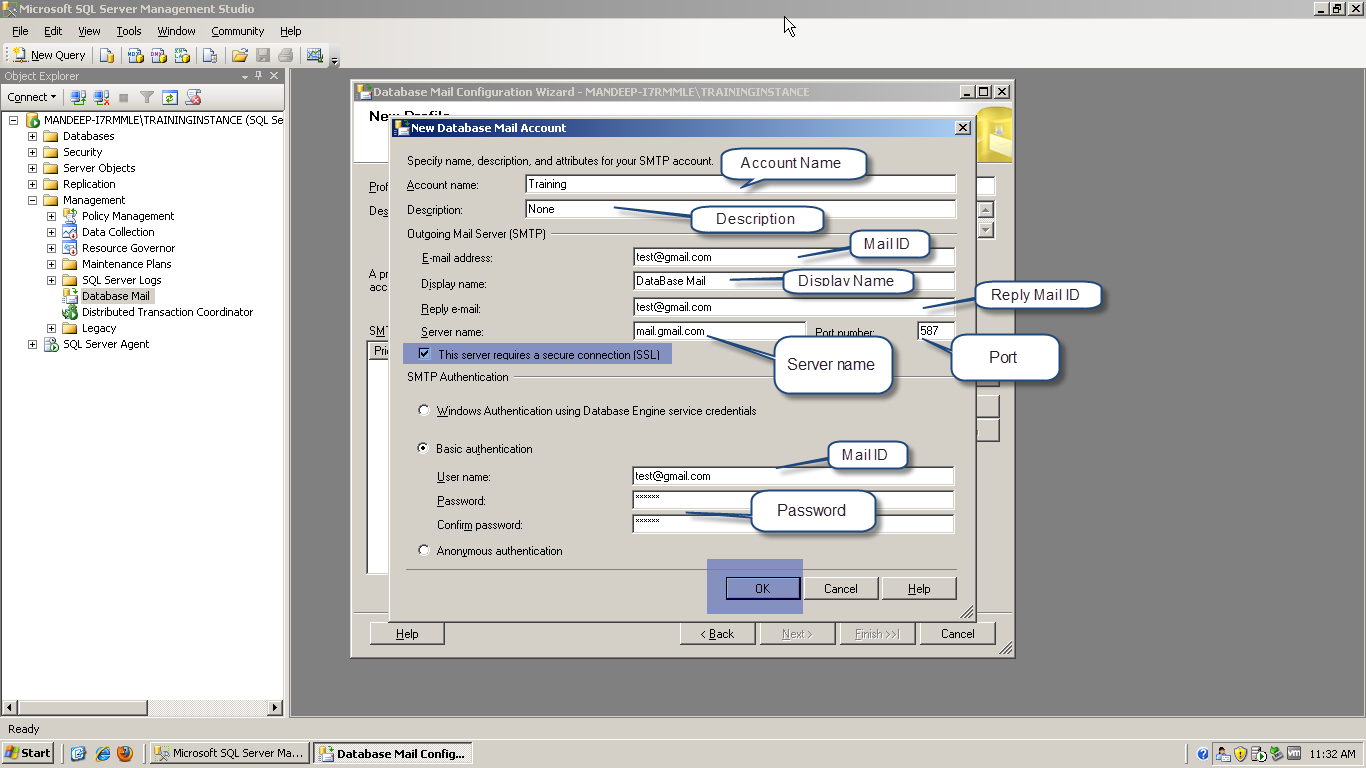The width and height of the screenshot is (1366, 768).
Task: Click the Windows Start button
Action: pyautogui.click(x=28, y=753)
